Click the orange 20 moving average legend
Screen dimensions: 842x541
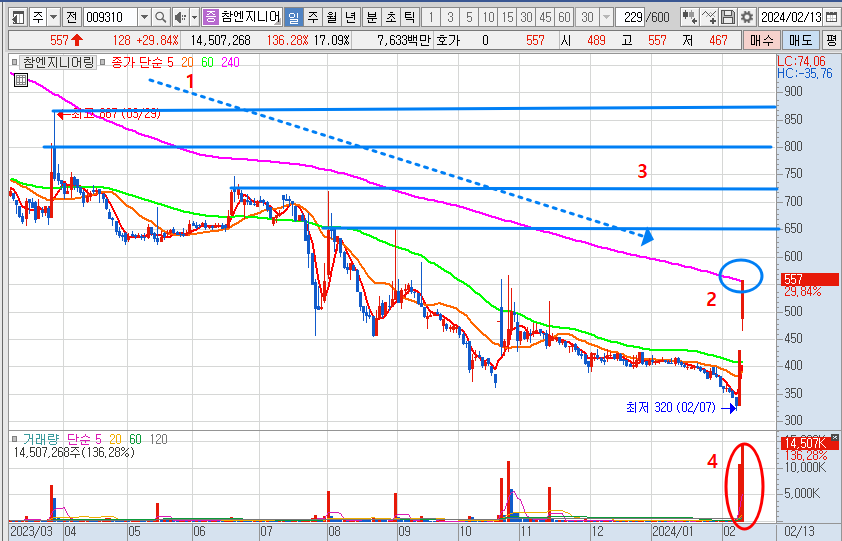point(187,62)
